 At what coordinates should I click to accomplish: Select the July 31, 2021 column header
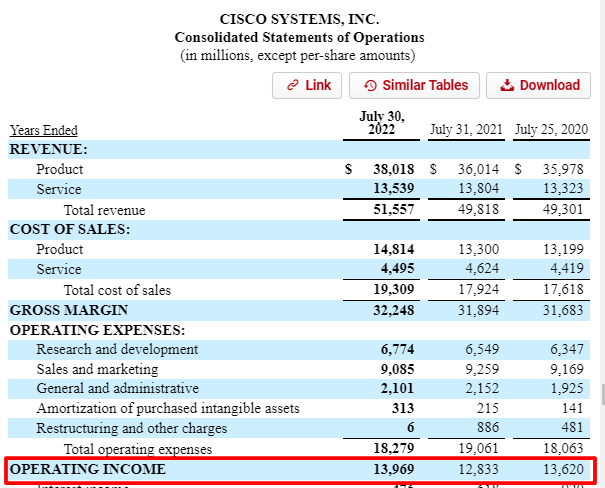click(x=466, y=130)
